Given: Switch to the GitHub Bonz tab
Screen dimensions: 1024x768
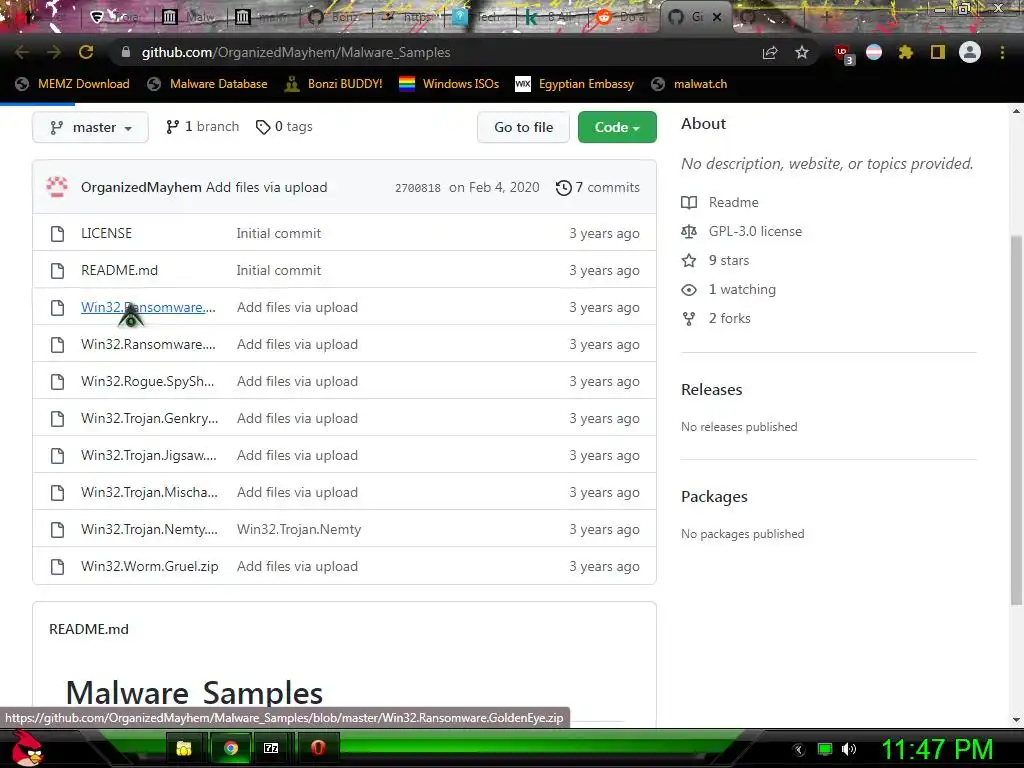Looking at the screenshot, I should coord(334,17).
